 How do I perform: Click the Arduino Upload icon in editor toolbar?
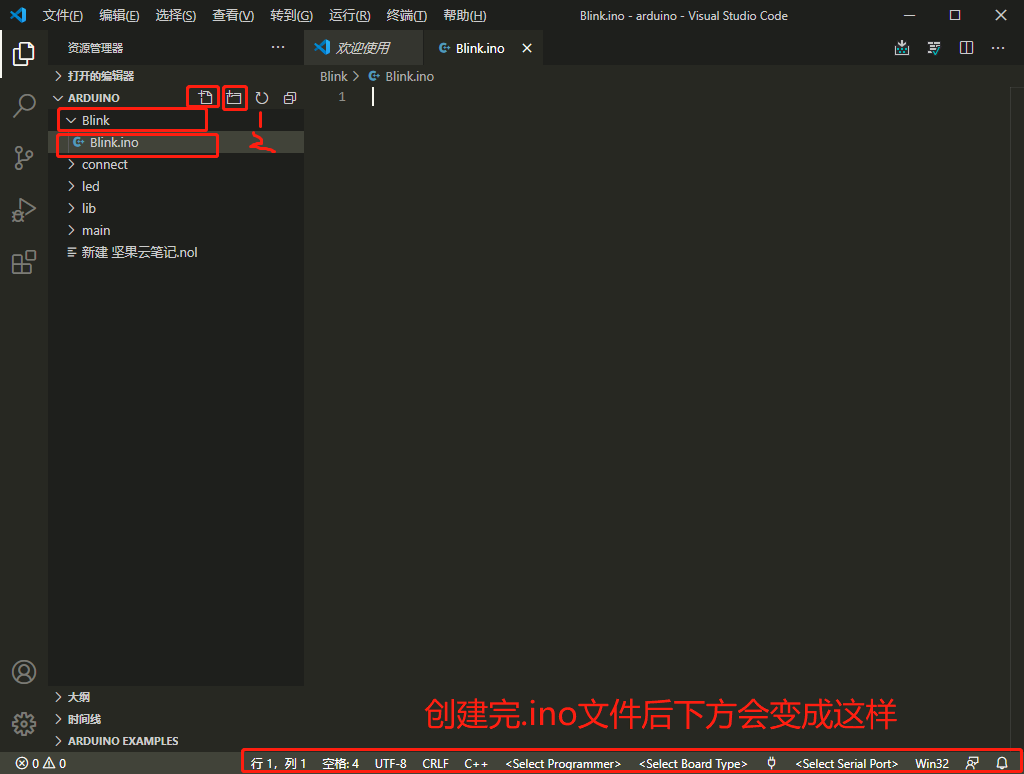pyautogui.click(x=902, y=48)
